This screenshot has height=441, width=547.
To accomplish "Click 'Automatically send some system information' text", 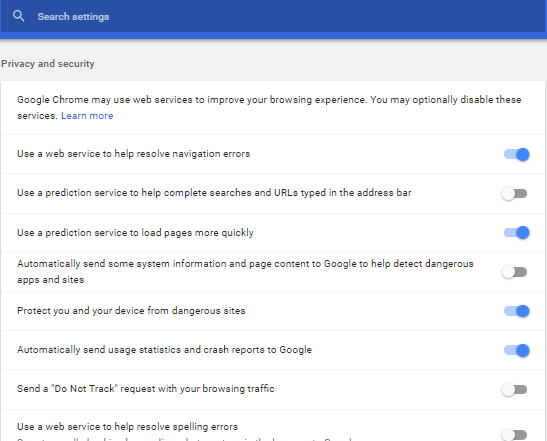I will pos(245,271).
